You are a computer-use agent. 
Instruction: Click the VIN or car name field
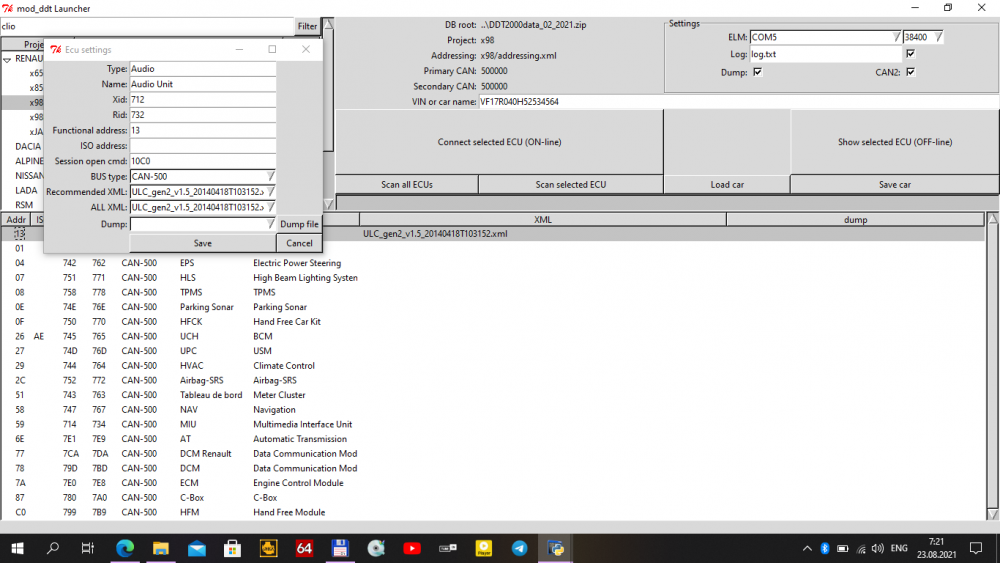pos(739,101)
